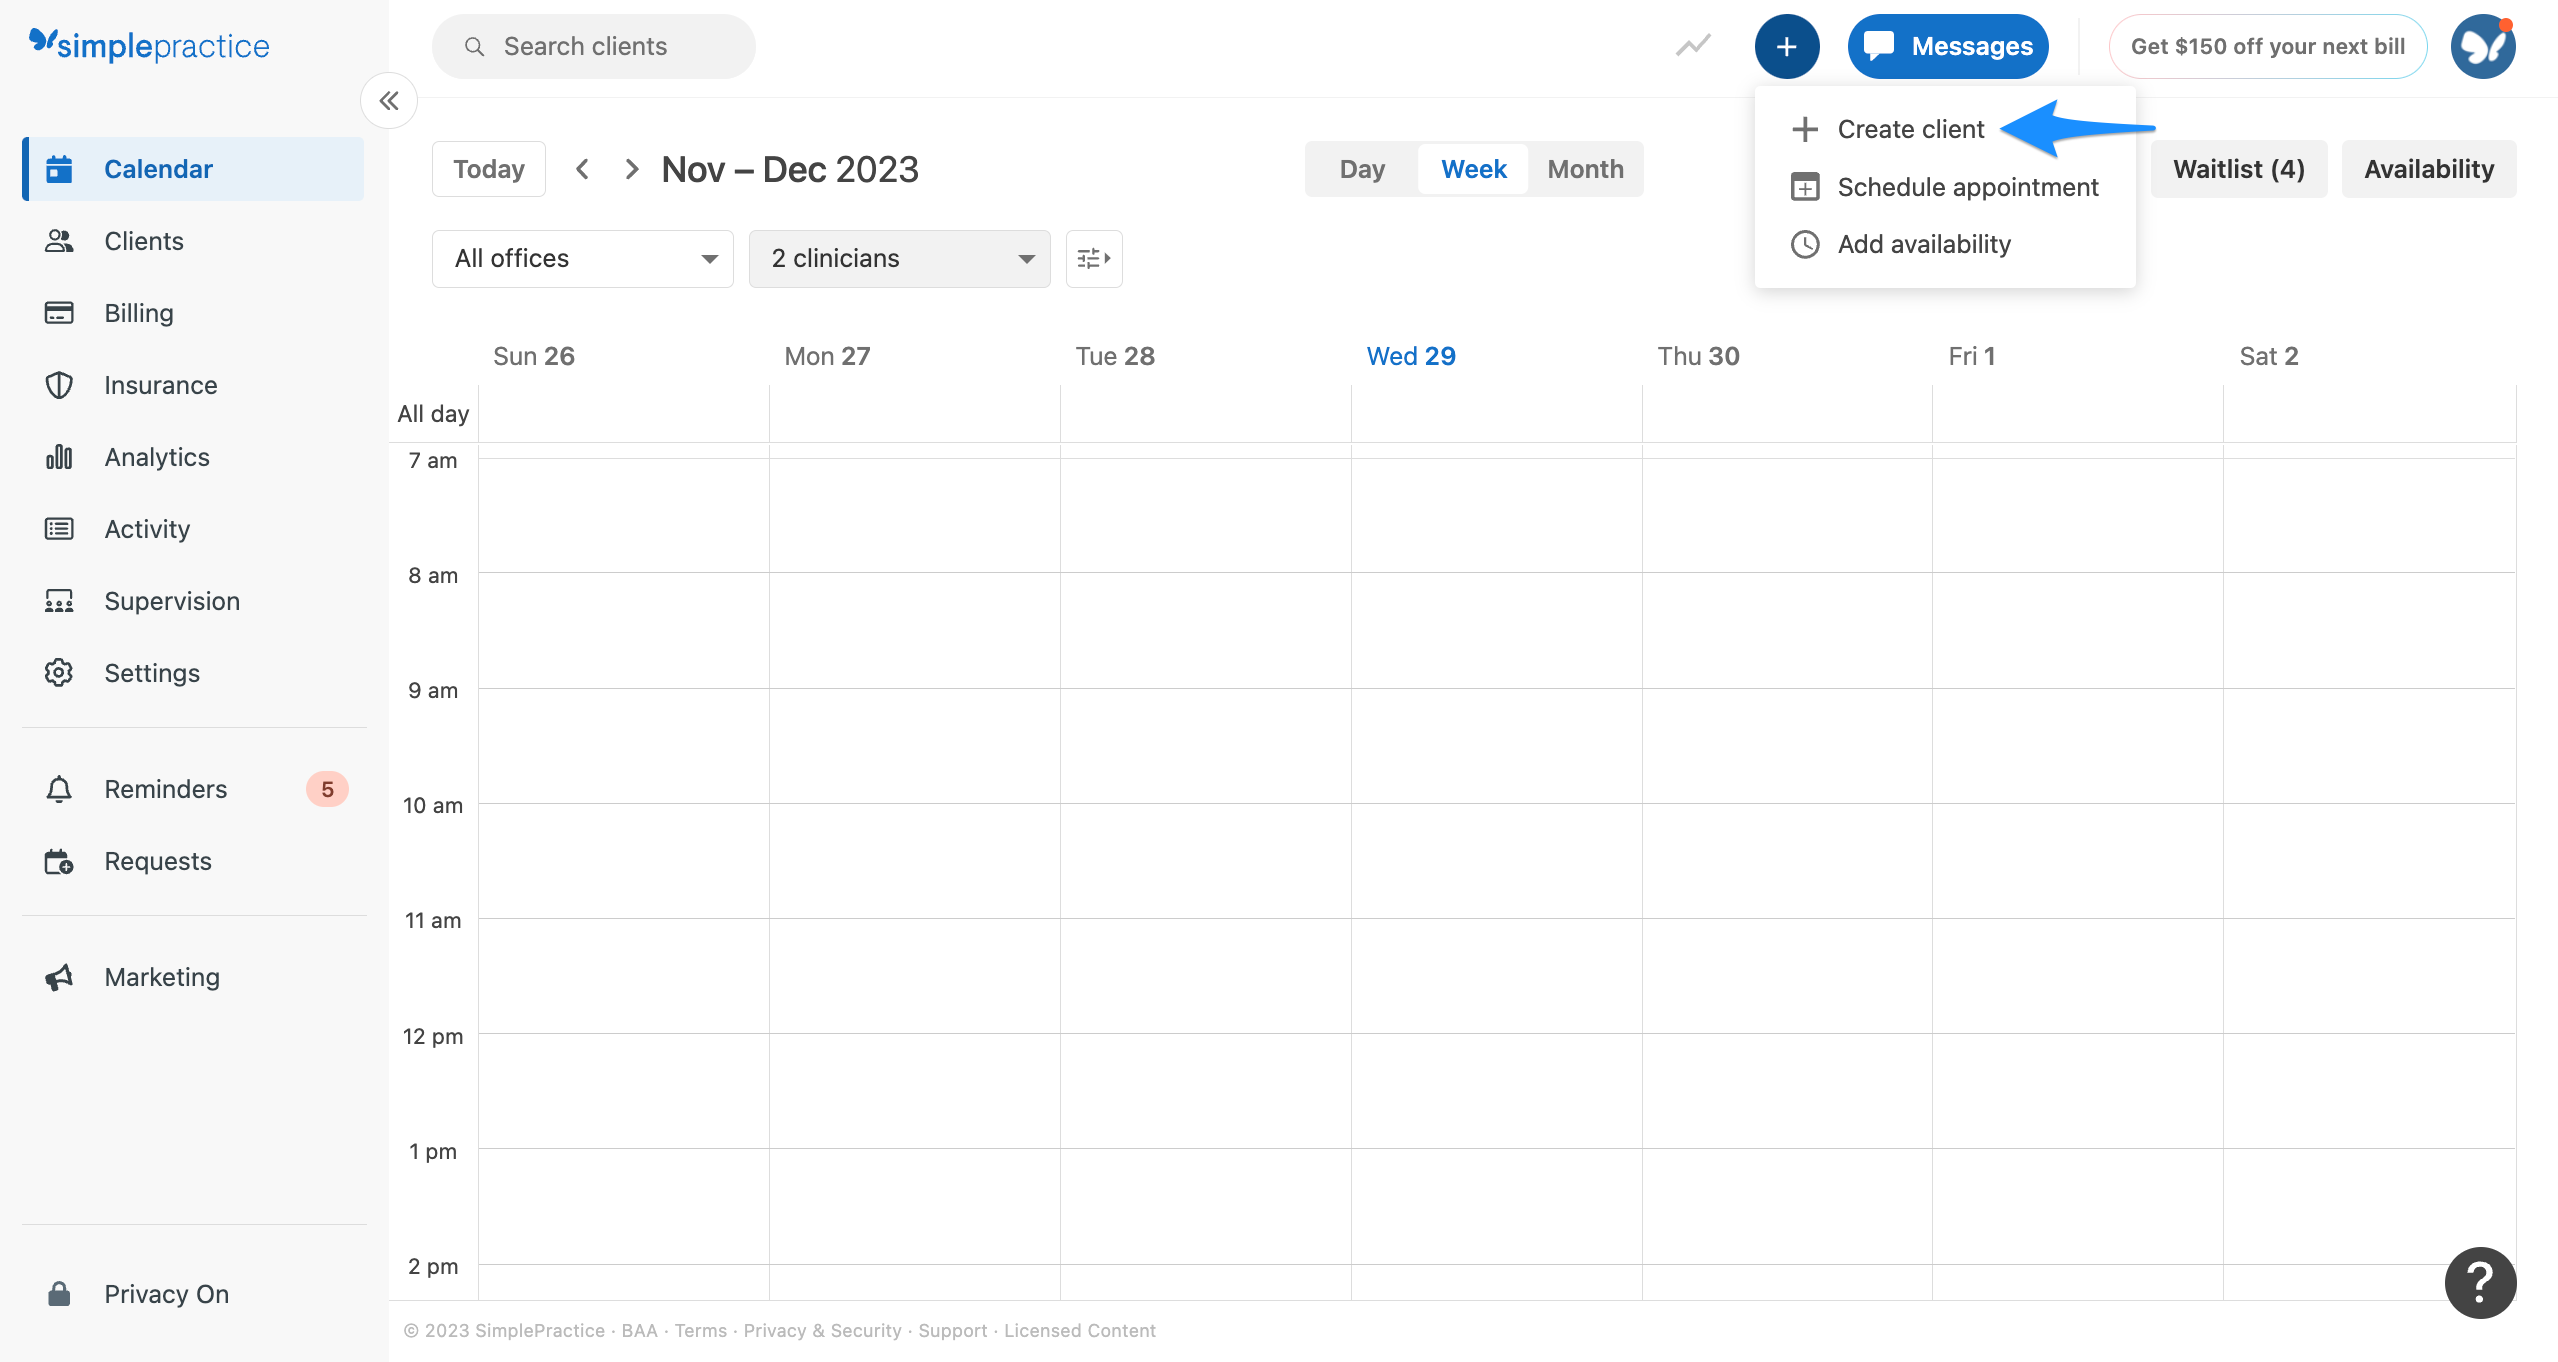The height and width of the screenshot is (1362, 2558).
Task: Open the BAA footer link
Action: [639, 1330]
